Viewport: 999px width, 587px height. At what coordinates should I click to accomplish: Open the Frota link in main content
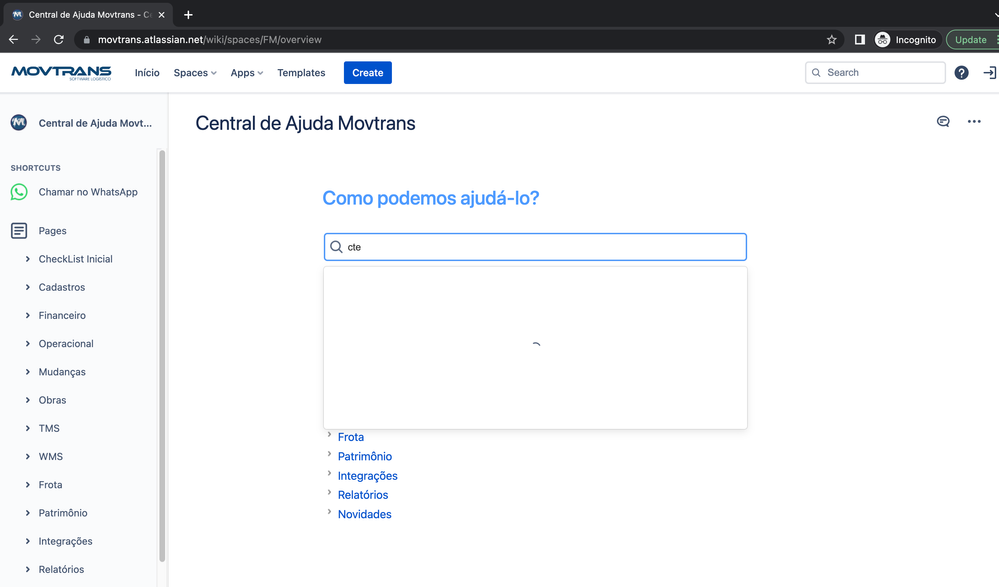point(351,437)
